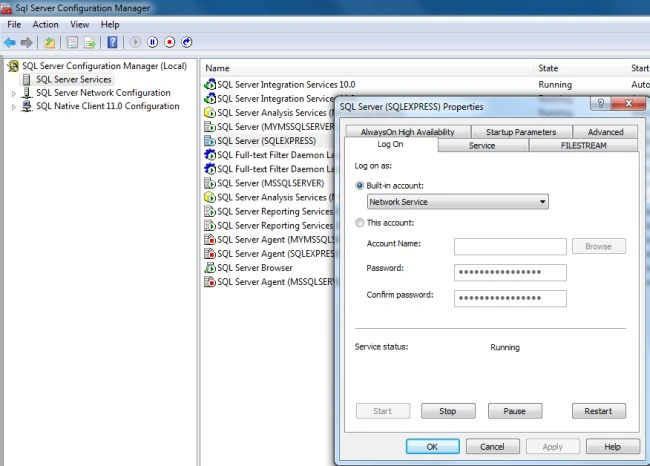Click the Forward arrow toolbar icon
This screenshot has width=650, height=466.
pyautogui.click(x=27, y=42)
